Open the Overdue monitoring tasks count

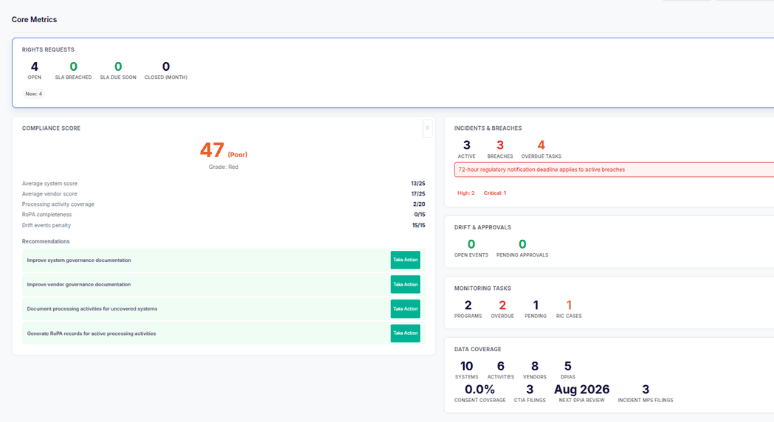[502, 309]
